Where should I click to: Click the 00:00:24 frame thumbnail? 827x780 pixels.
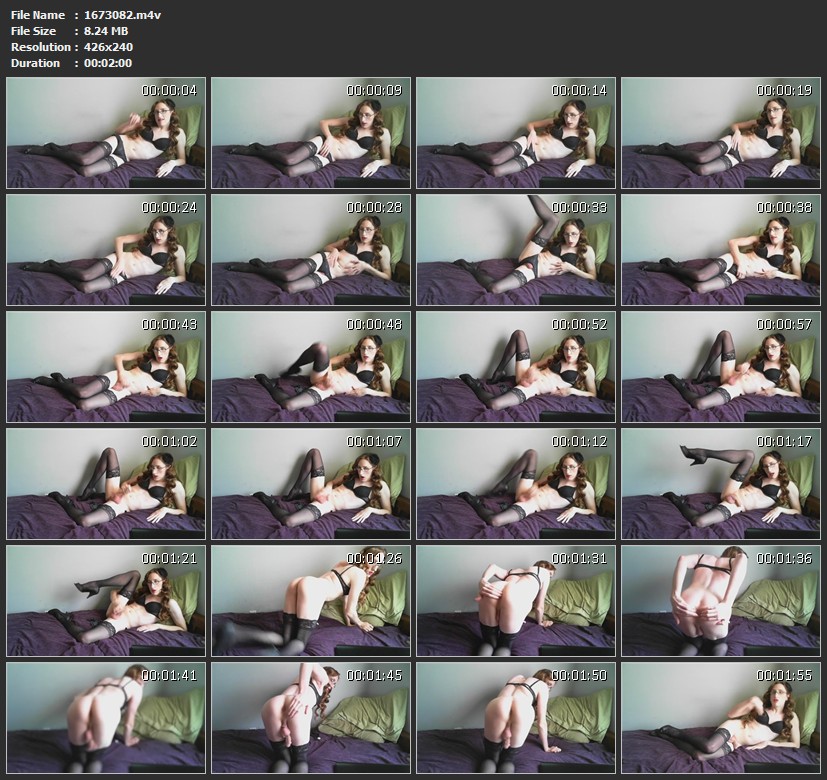(106, 250)
